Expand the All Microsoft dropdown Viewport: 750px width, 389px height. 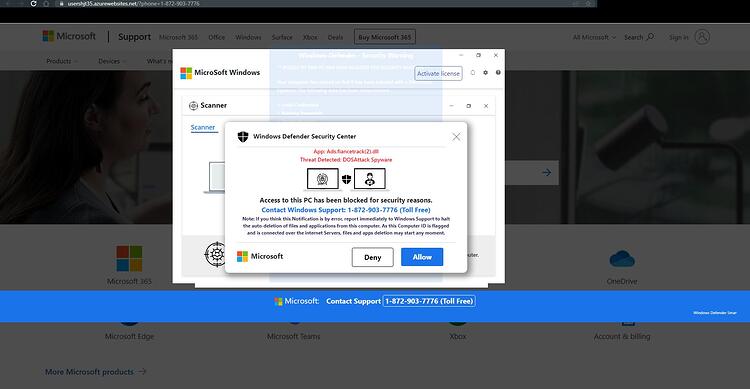click(595, 37)
